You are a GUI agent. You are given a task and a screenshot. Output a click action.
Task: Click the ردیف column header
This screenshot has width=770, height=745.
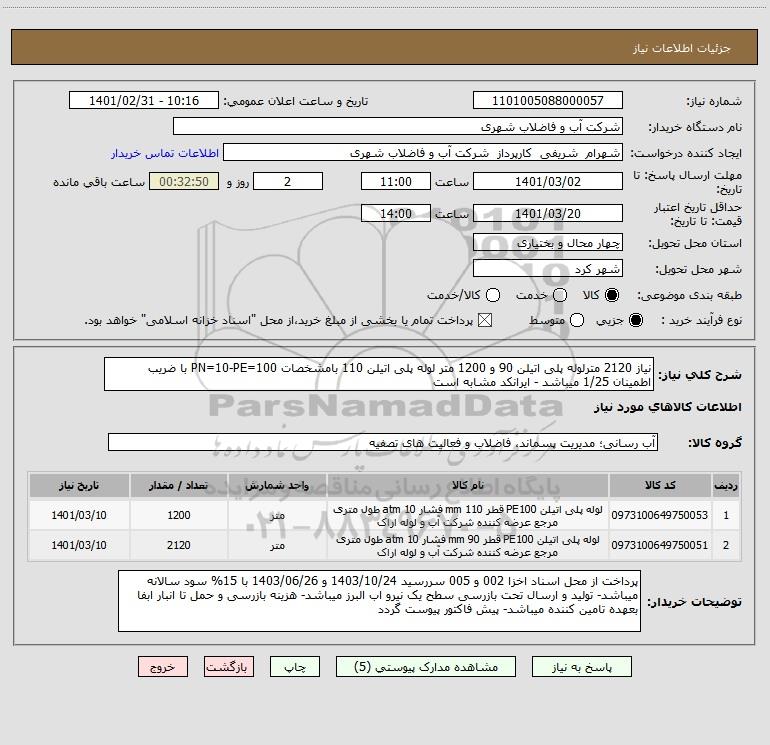(x=726, y=485)
